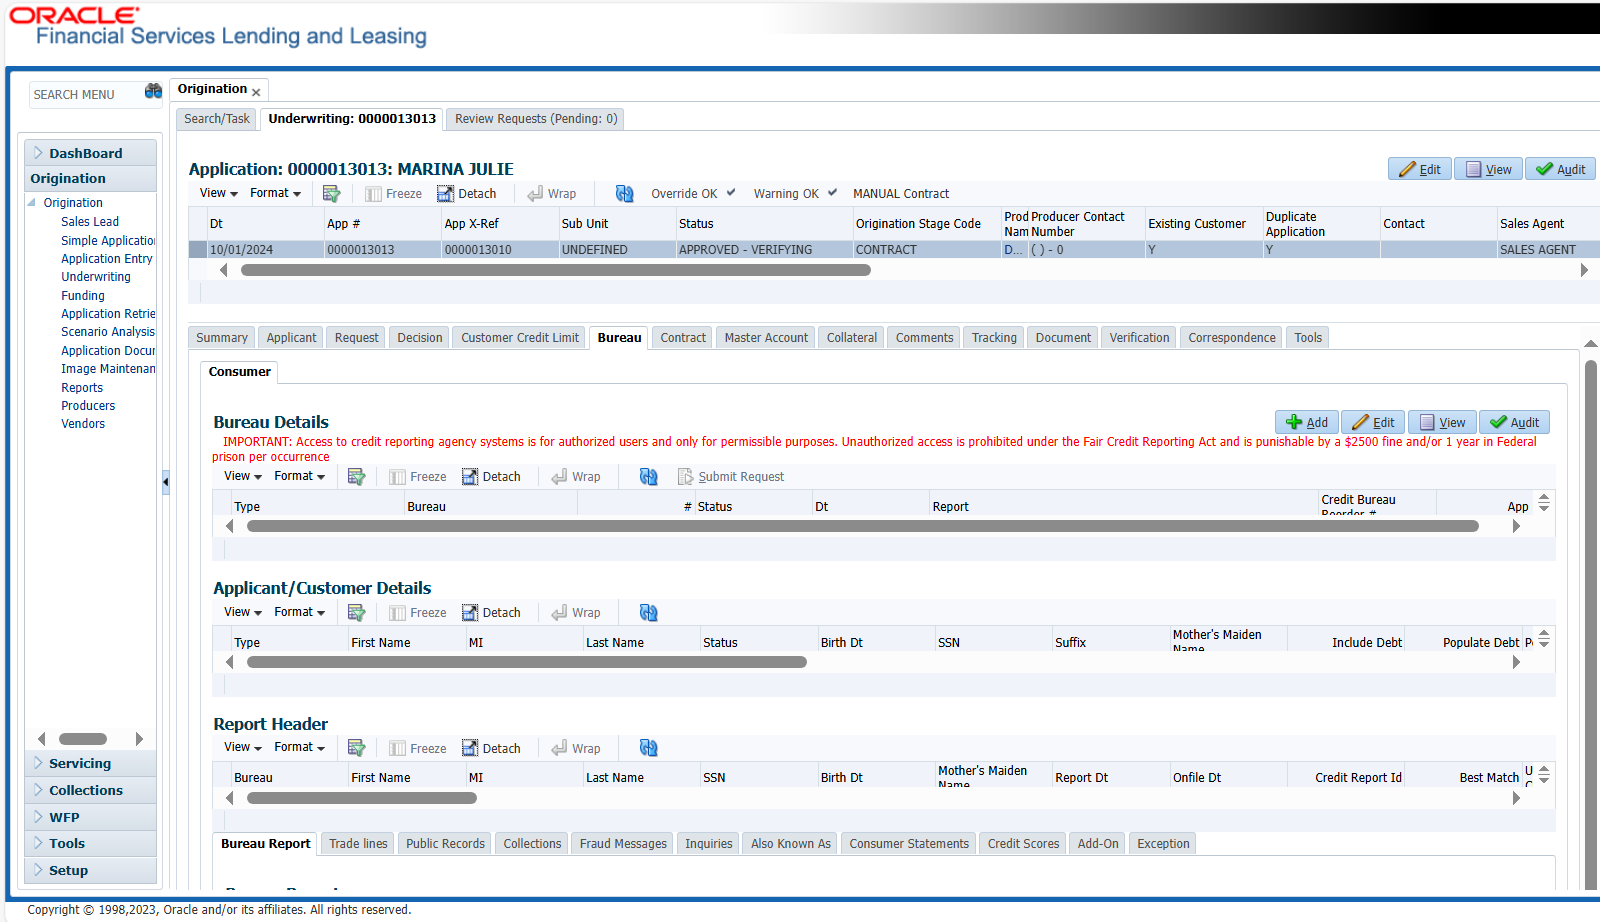Viewport: 1600px width, 922px height.
Task: Click Freeze in the Application toolbar
Action: pos(393,194)
